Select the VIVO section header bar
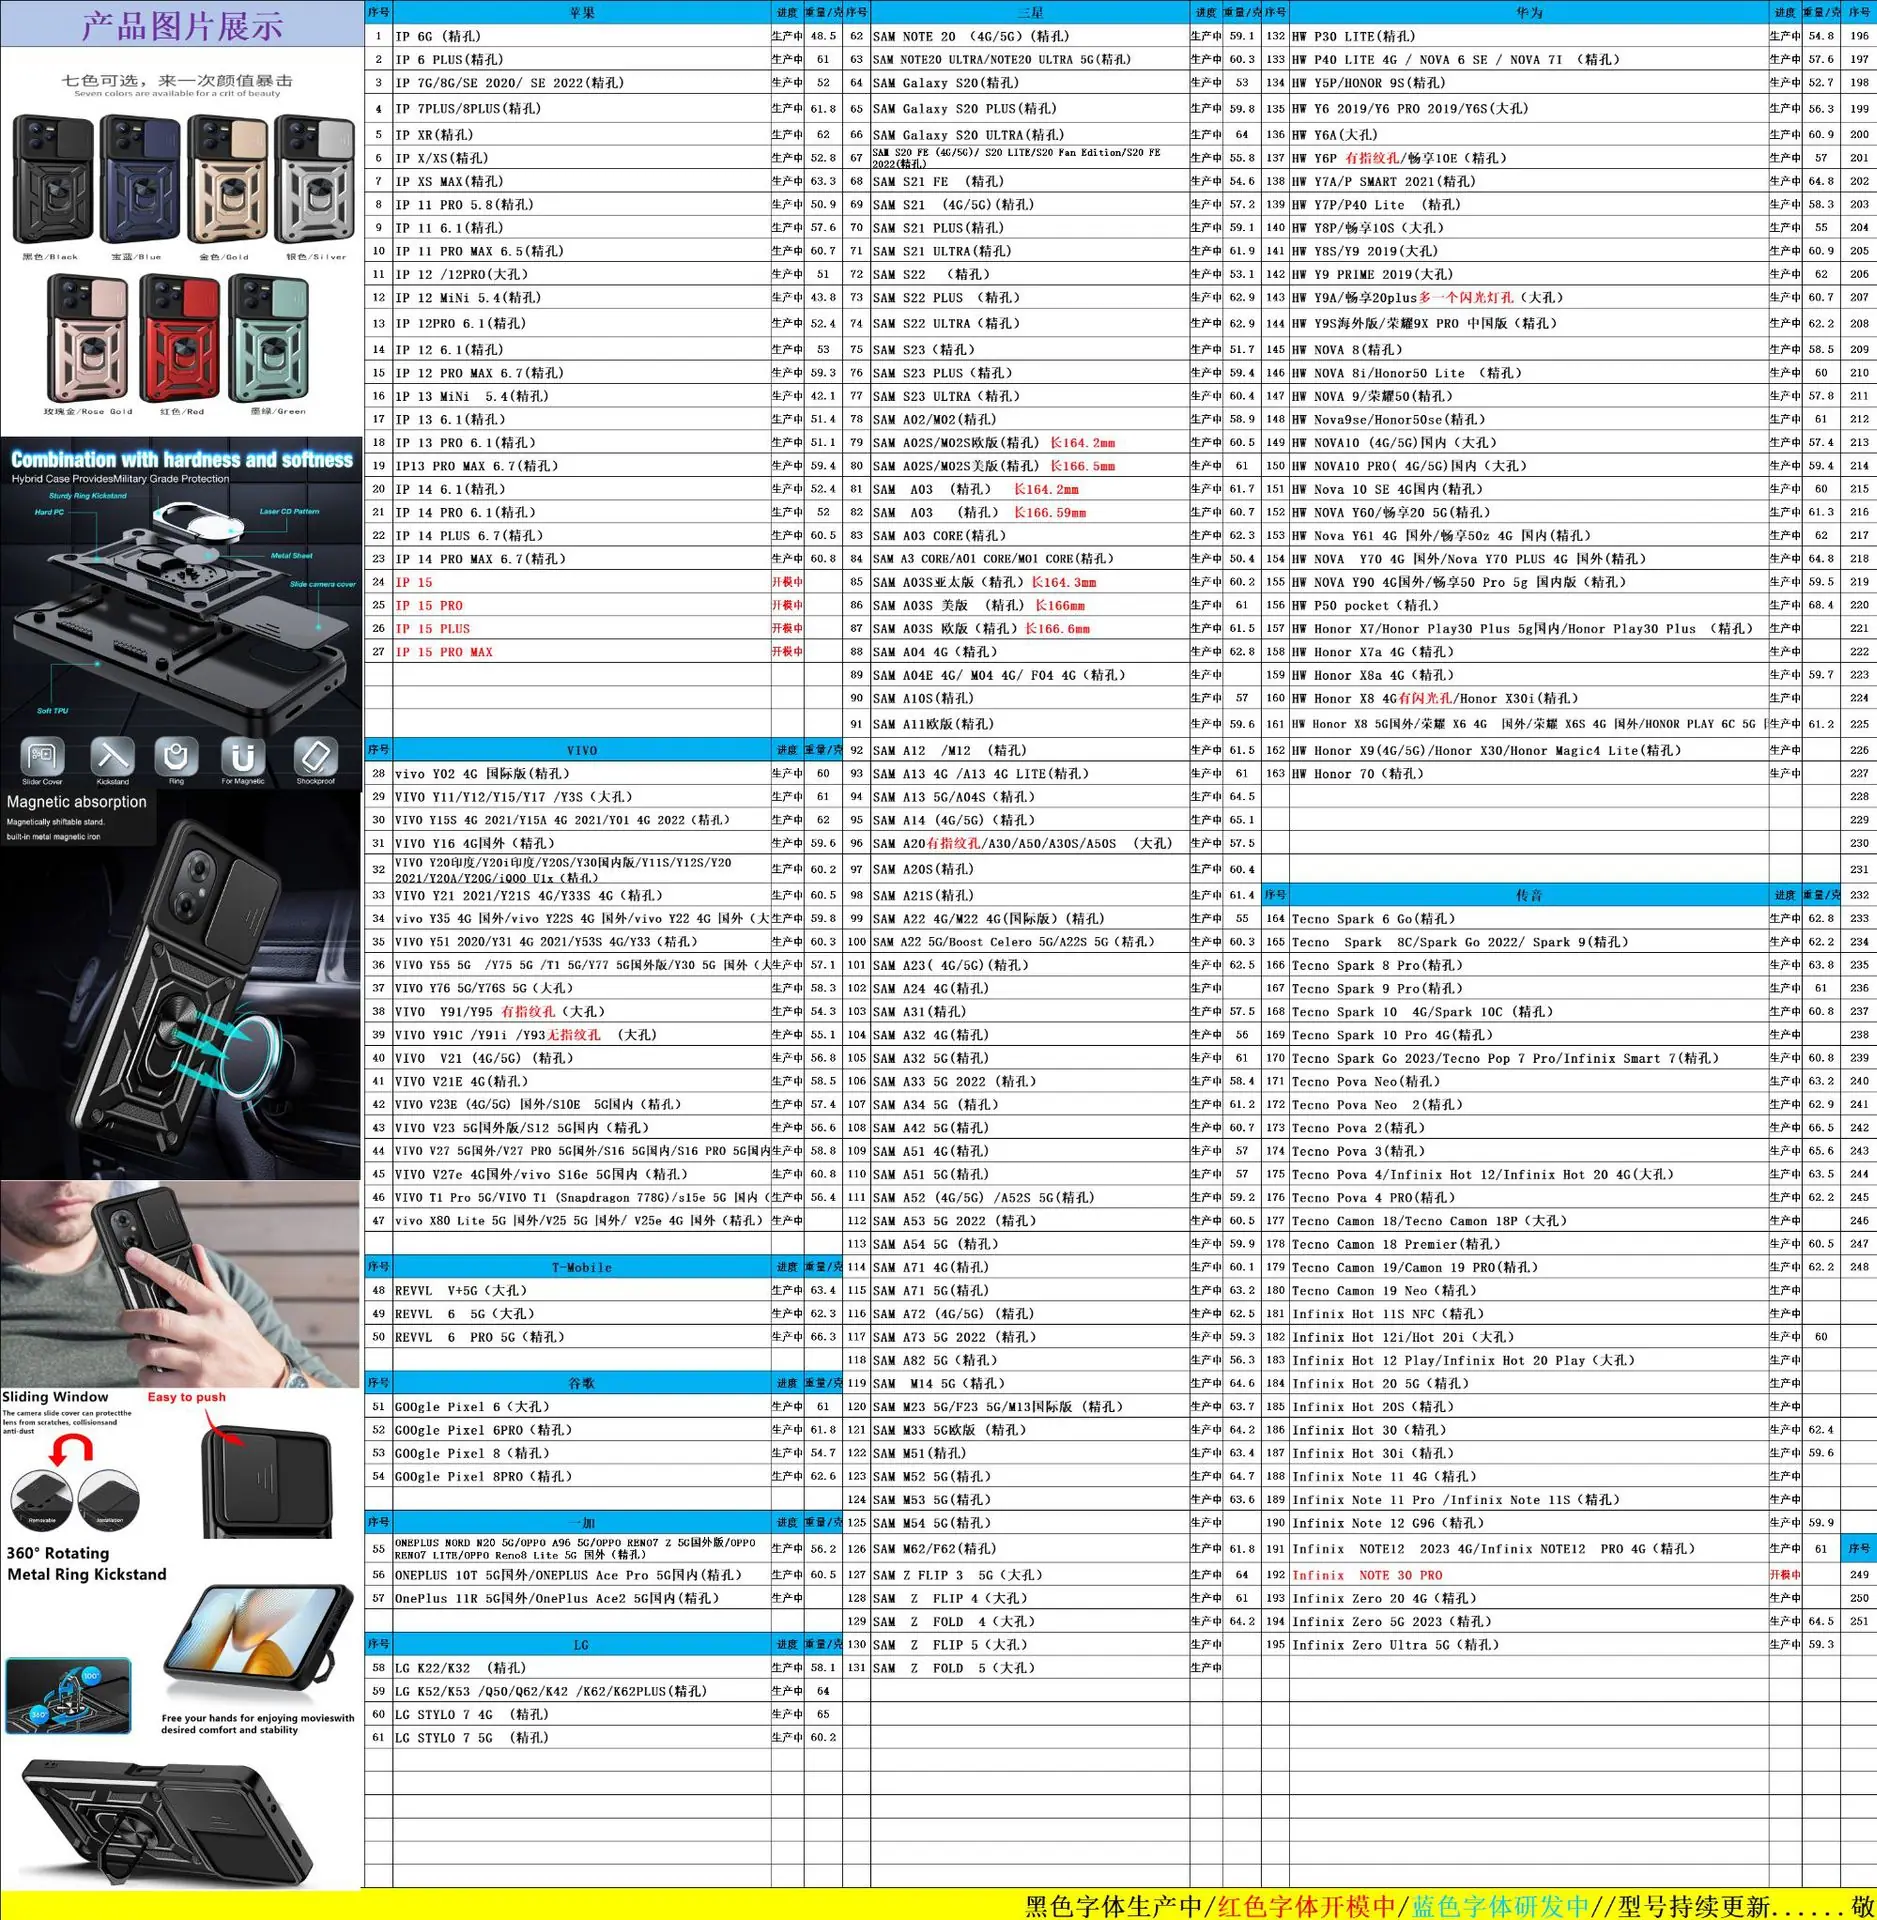1877x1920 pixels. (x=582, y=750)
